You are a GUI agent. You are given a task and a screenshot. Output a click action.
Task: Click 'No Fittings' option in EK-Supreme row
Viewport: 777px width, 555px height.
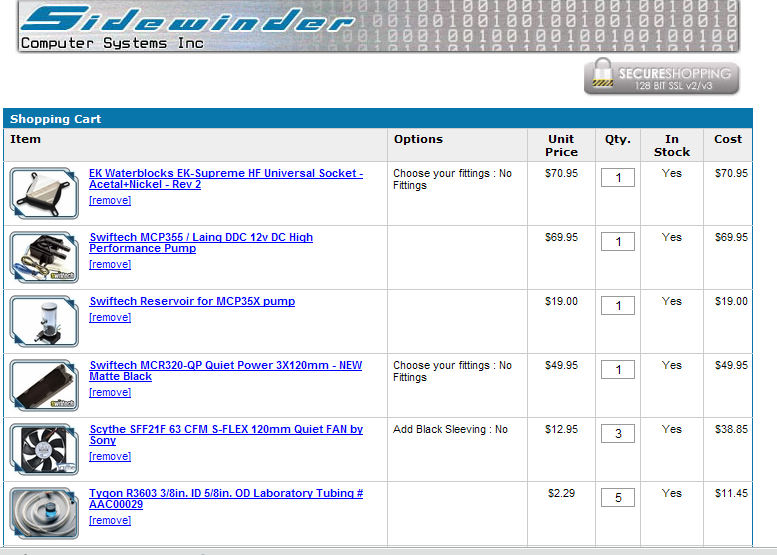tap(452, 179)
